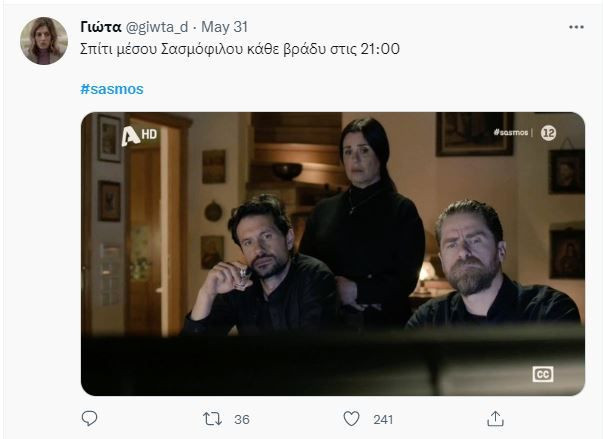Screen dimensions: 603x439
Task: Open the share icon menu
Action: tap(495, 419)
